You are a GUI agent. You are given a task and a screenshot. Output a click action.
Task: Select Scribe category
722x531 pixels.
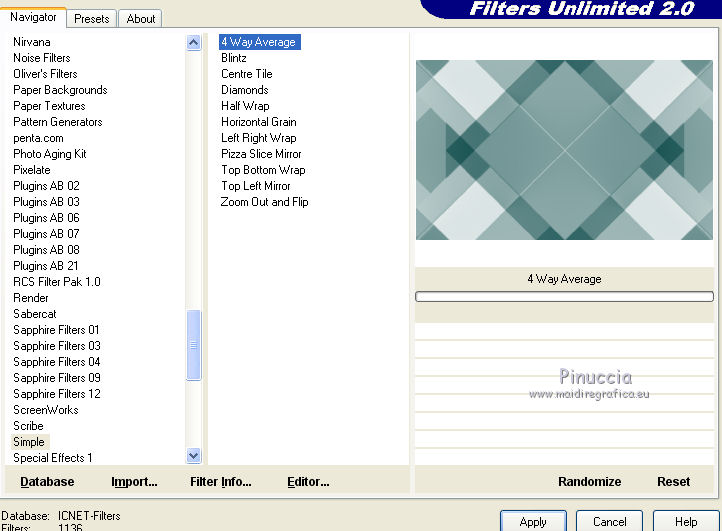tap(28, 426)
